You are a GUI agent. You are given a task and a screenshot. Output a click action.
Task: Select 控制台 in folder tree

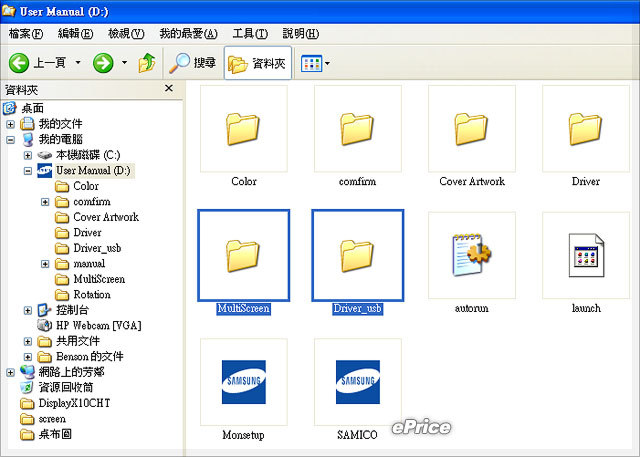coord(72,310)
